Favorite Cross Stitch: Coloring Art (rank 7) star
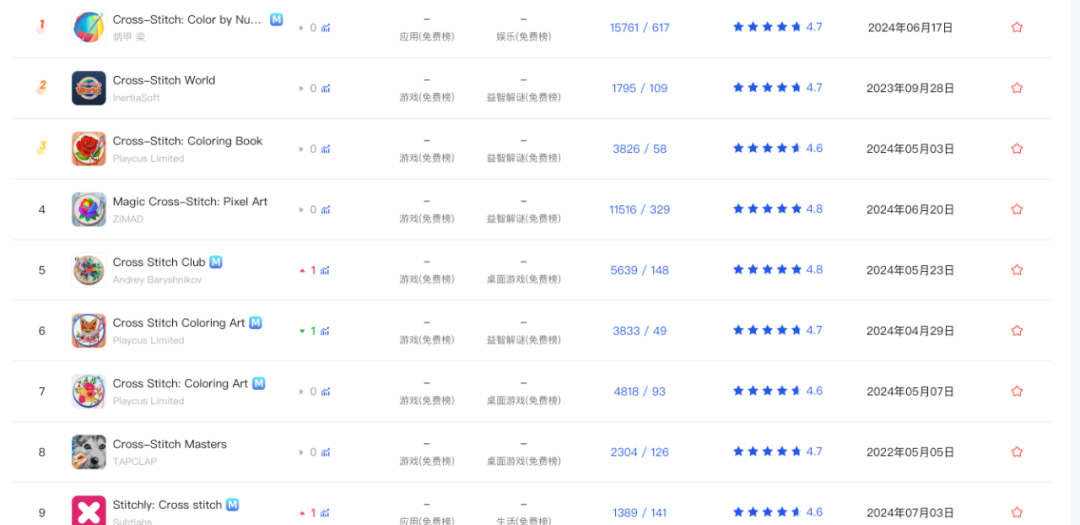The height and width of the screenshot is (525, 1080). pos(1017,391)
